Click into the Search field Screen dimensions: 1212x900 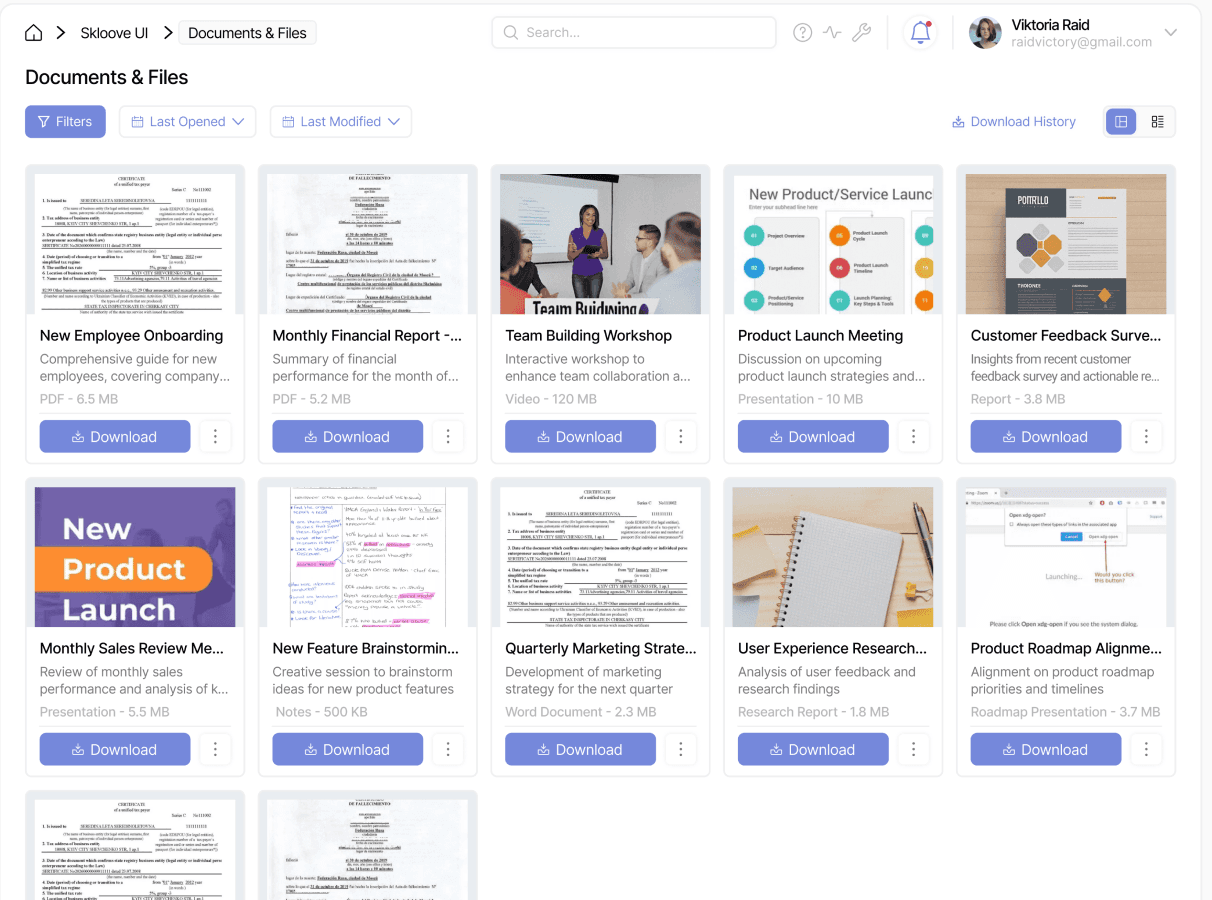pos(634,33)
